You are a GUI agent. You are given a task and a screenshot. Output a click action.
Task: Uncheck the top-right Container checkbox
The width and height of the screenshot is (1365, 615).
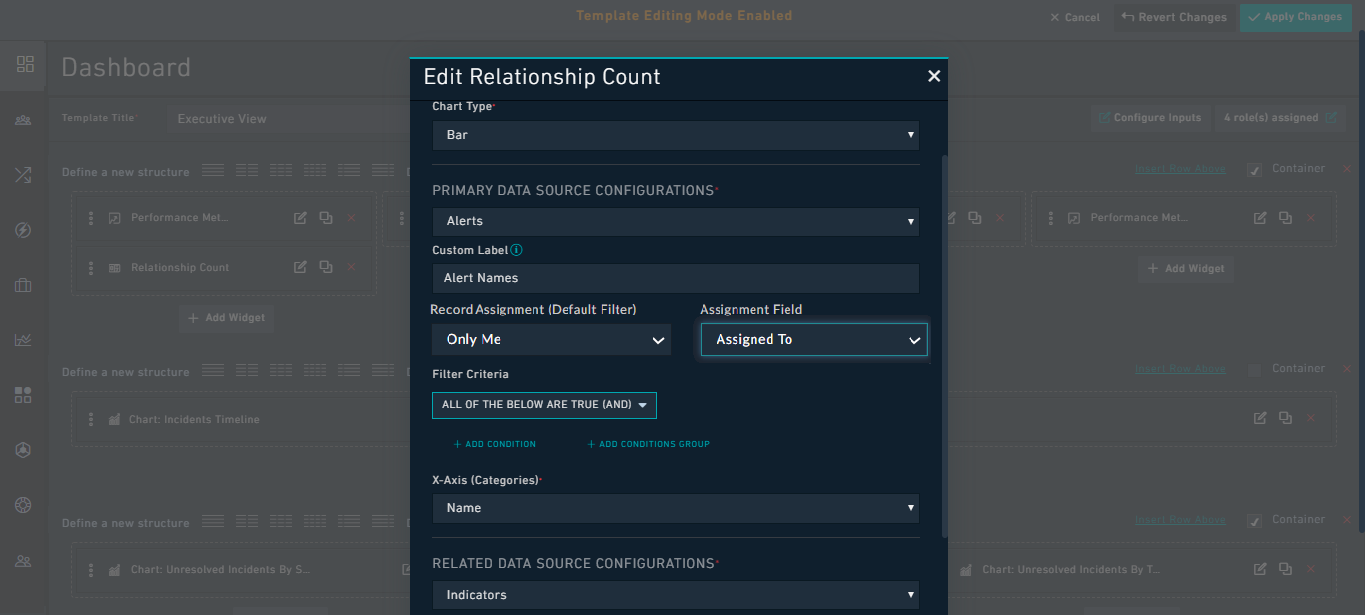click(x=1253, y=168)
